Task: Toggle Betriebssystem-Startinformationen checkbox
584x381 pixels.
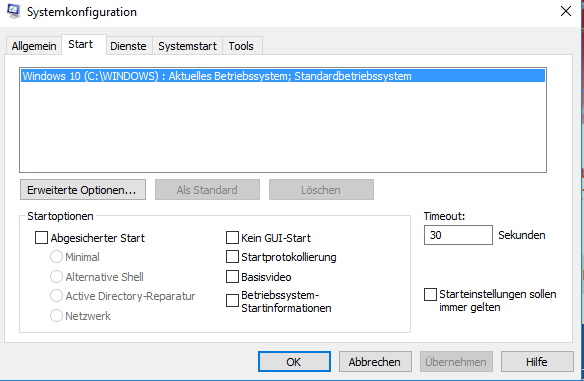Action: tap(232, 301)
